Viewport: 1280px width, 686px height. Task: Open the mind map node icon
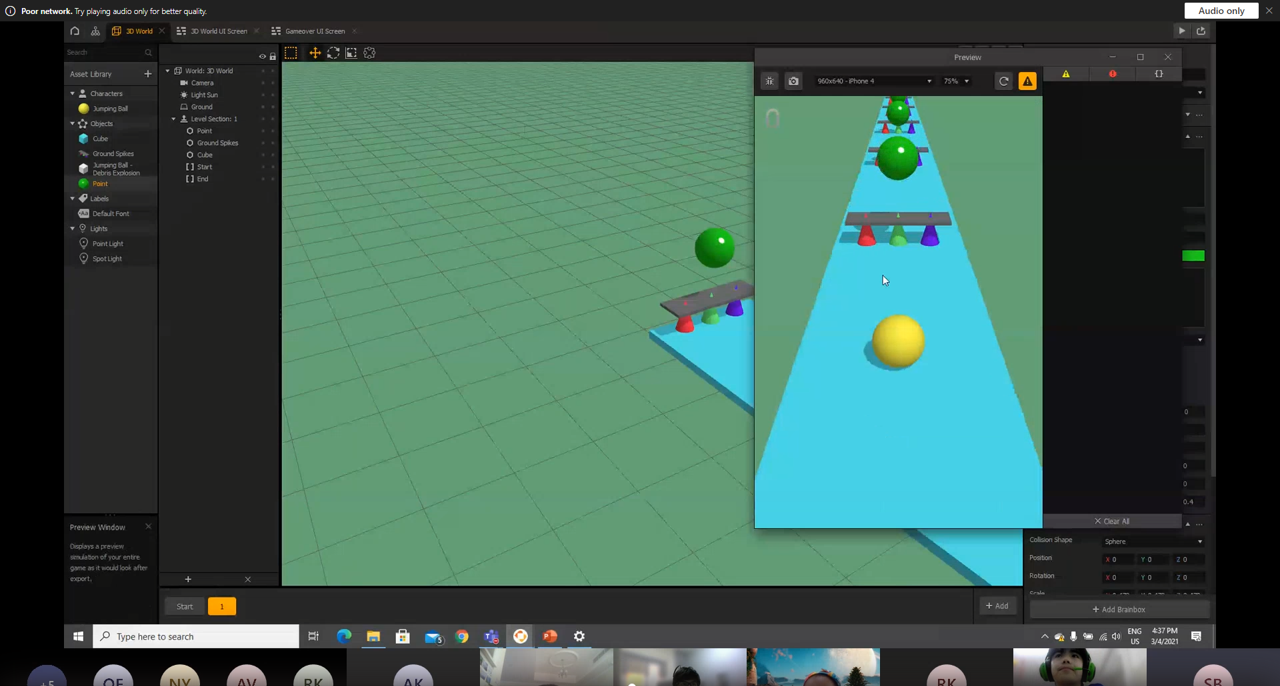95,31
